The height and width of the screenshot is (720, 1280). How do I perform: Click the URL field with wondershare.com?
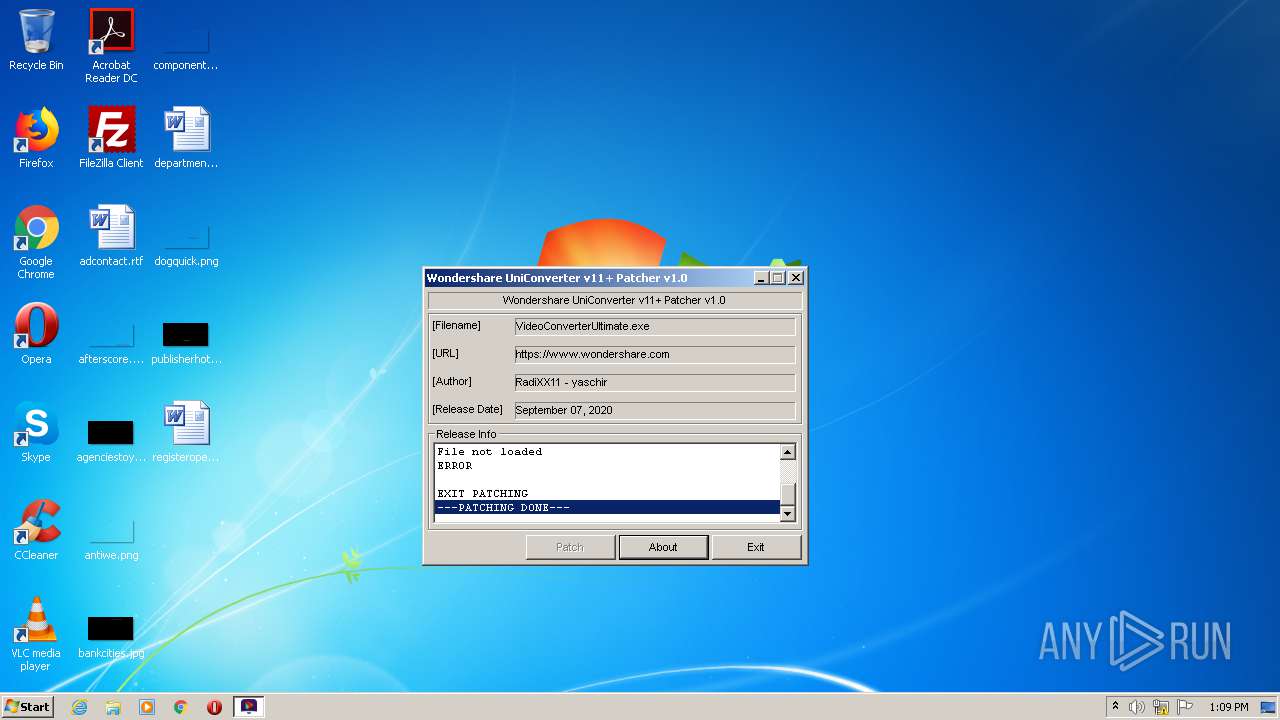[655, 354]
